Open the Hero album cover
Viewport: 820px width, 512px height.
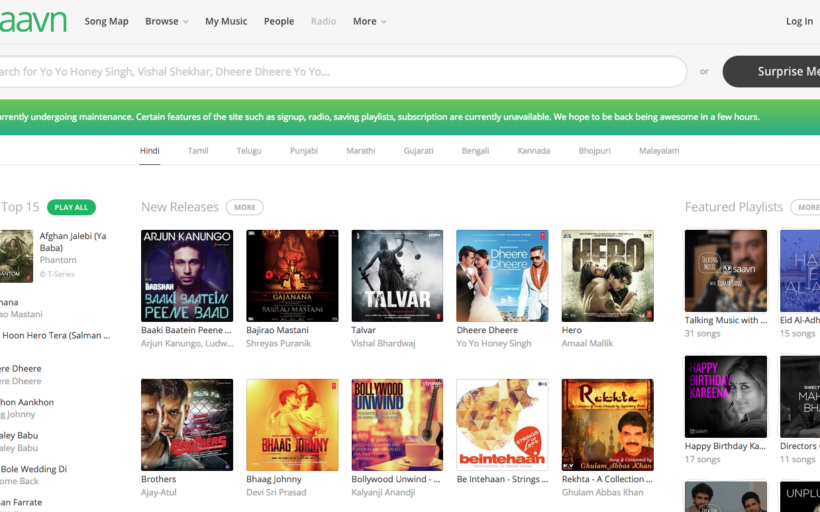pyautogui.click(x=608, y=276)
